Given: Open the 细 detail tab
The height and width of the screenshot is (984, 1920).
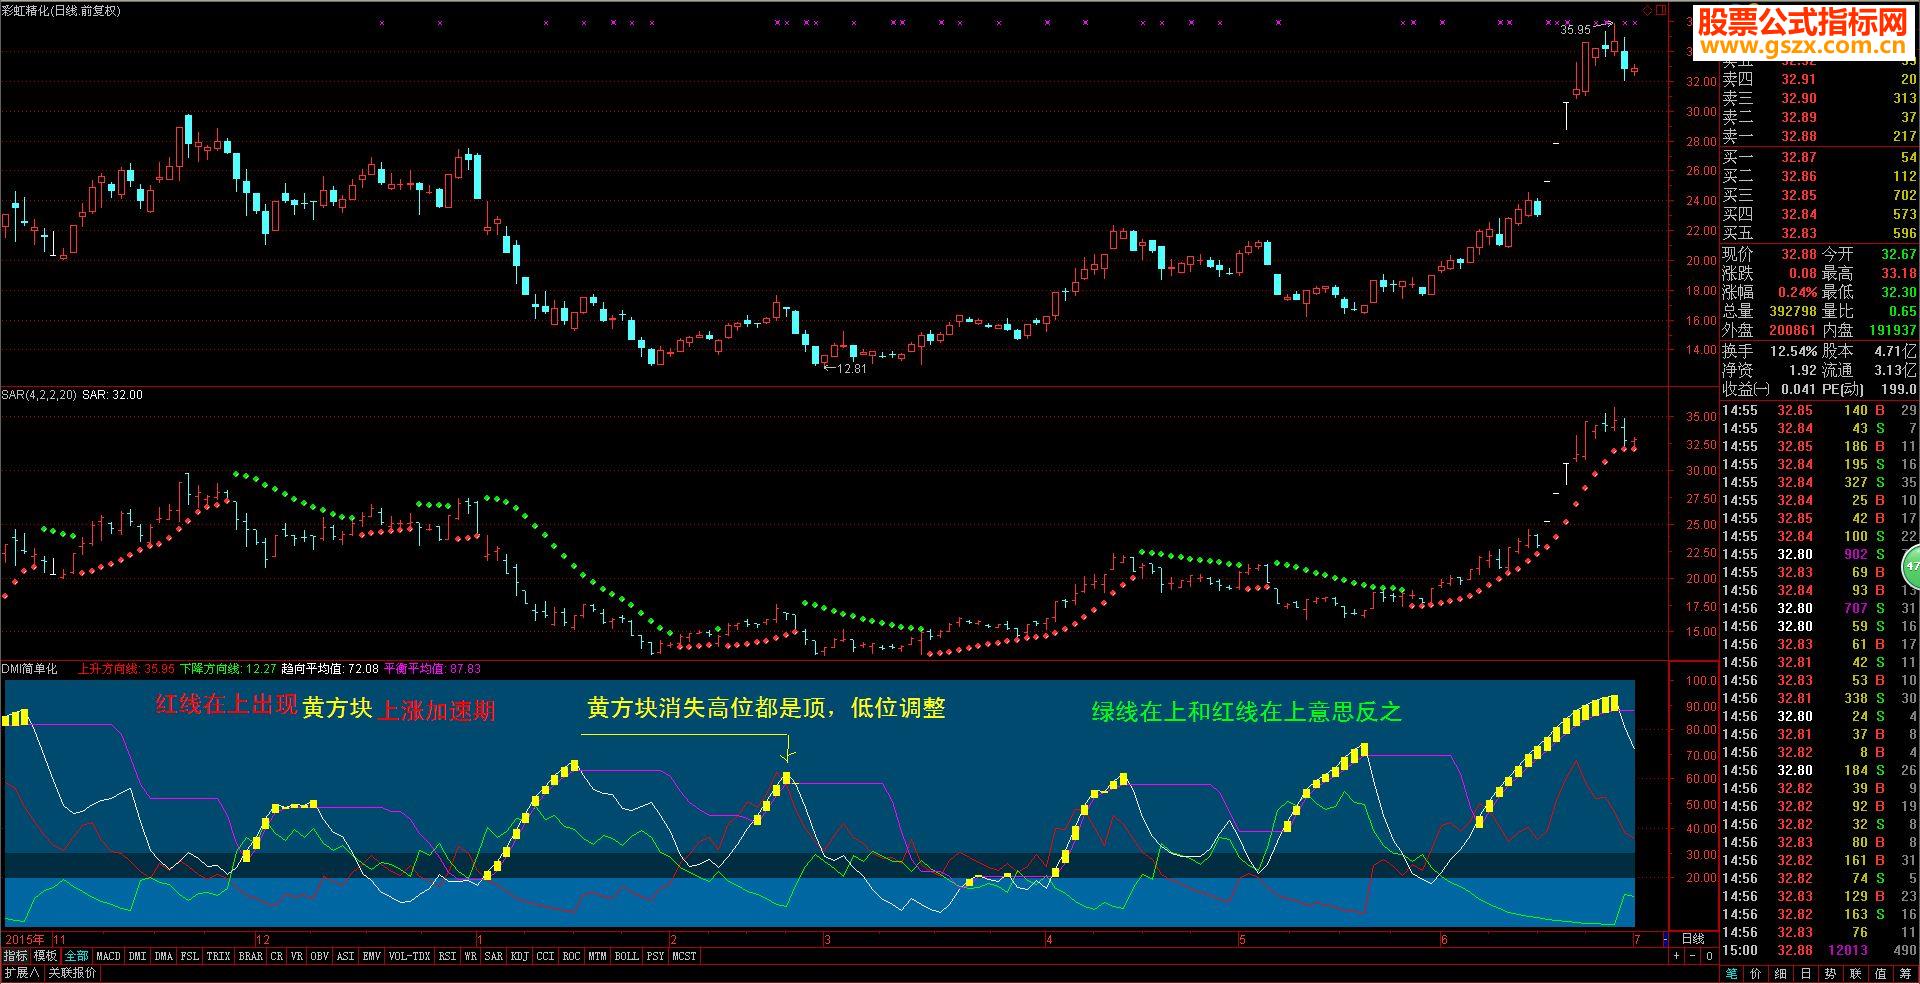Looking at the screenshot, I should coord(1781,974).
